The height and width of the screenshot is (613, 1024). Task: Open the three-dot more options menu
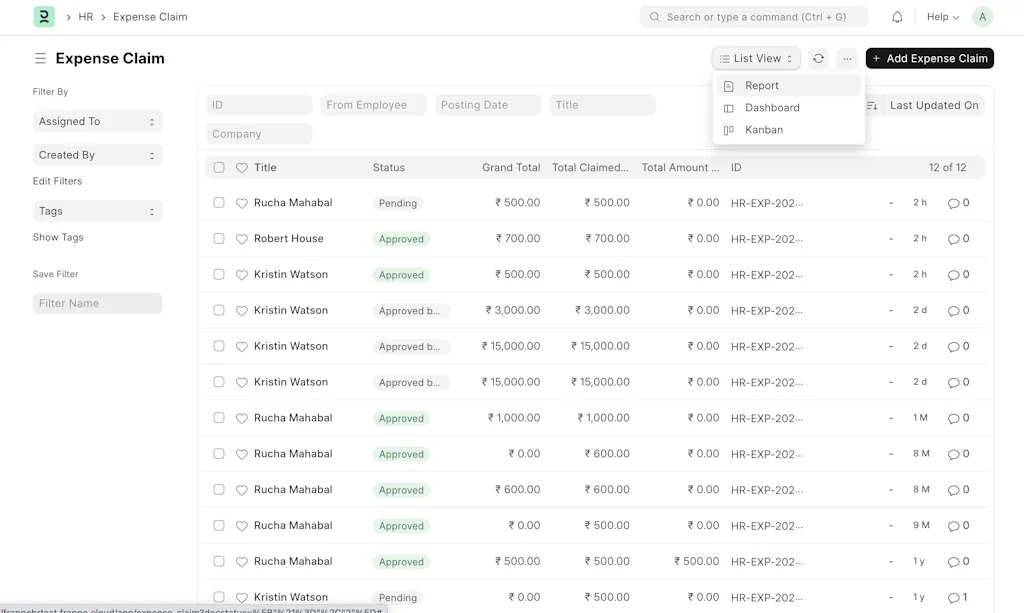847,59
